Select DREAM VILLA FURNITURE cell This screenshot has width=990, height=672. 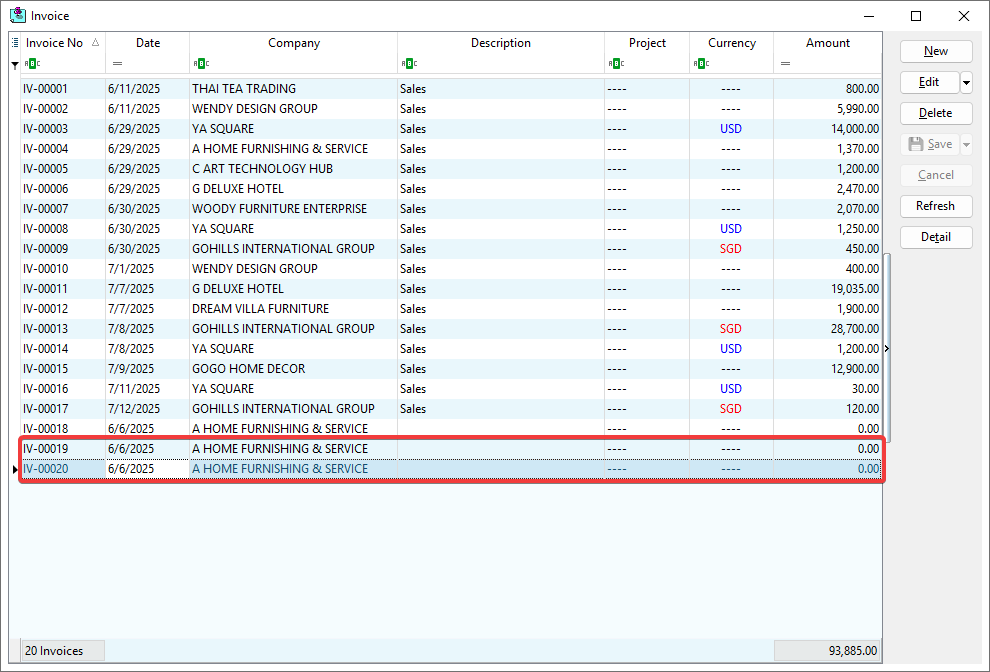(260, 309)
